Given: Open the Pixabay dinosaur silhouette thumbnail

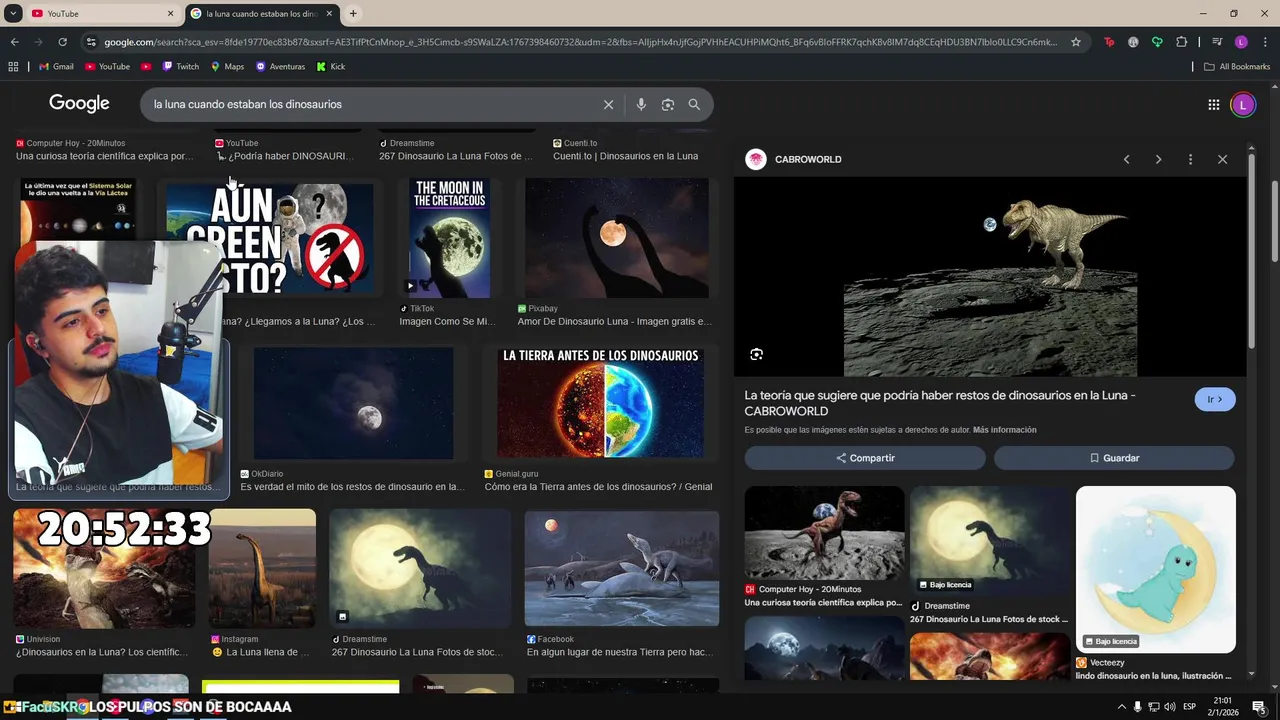Looking at the screenshot, I should 617,238.
